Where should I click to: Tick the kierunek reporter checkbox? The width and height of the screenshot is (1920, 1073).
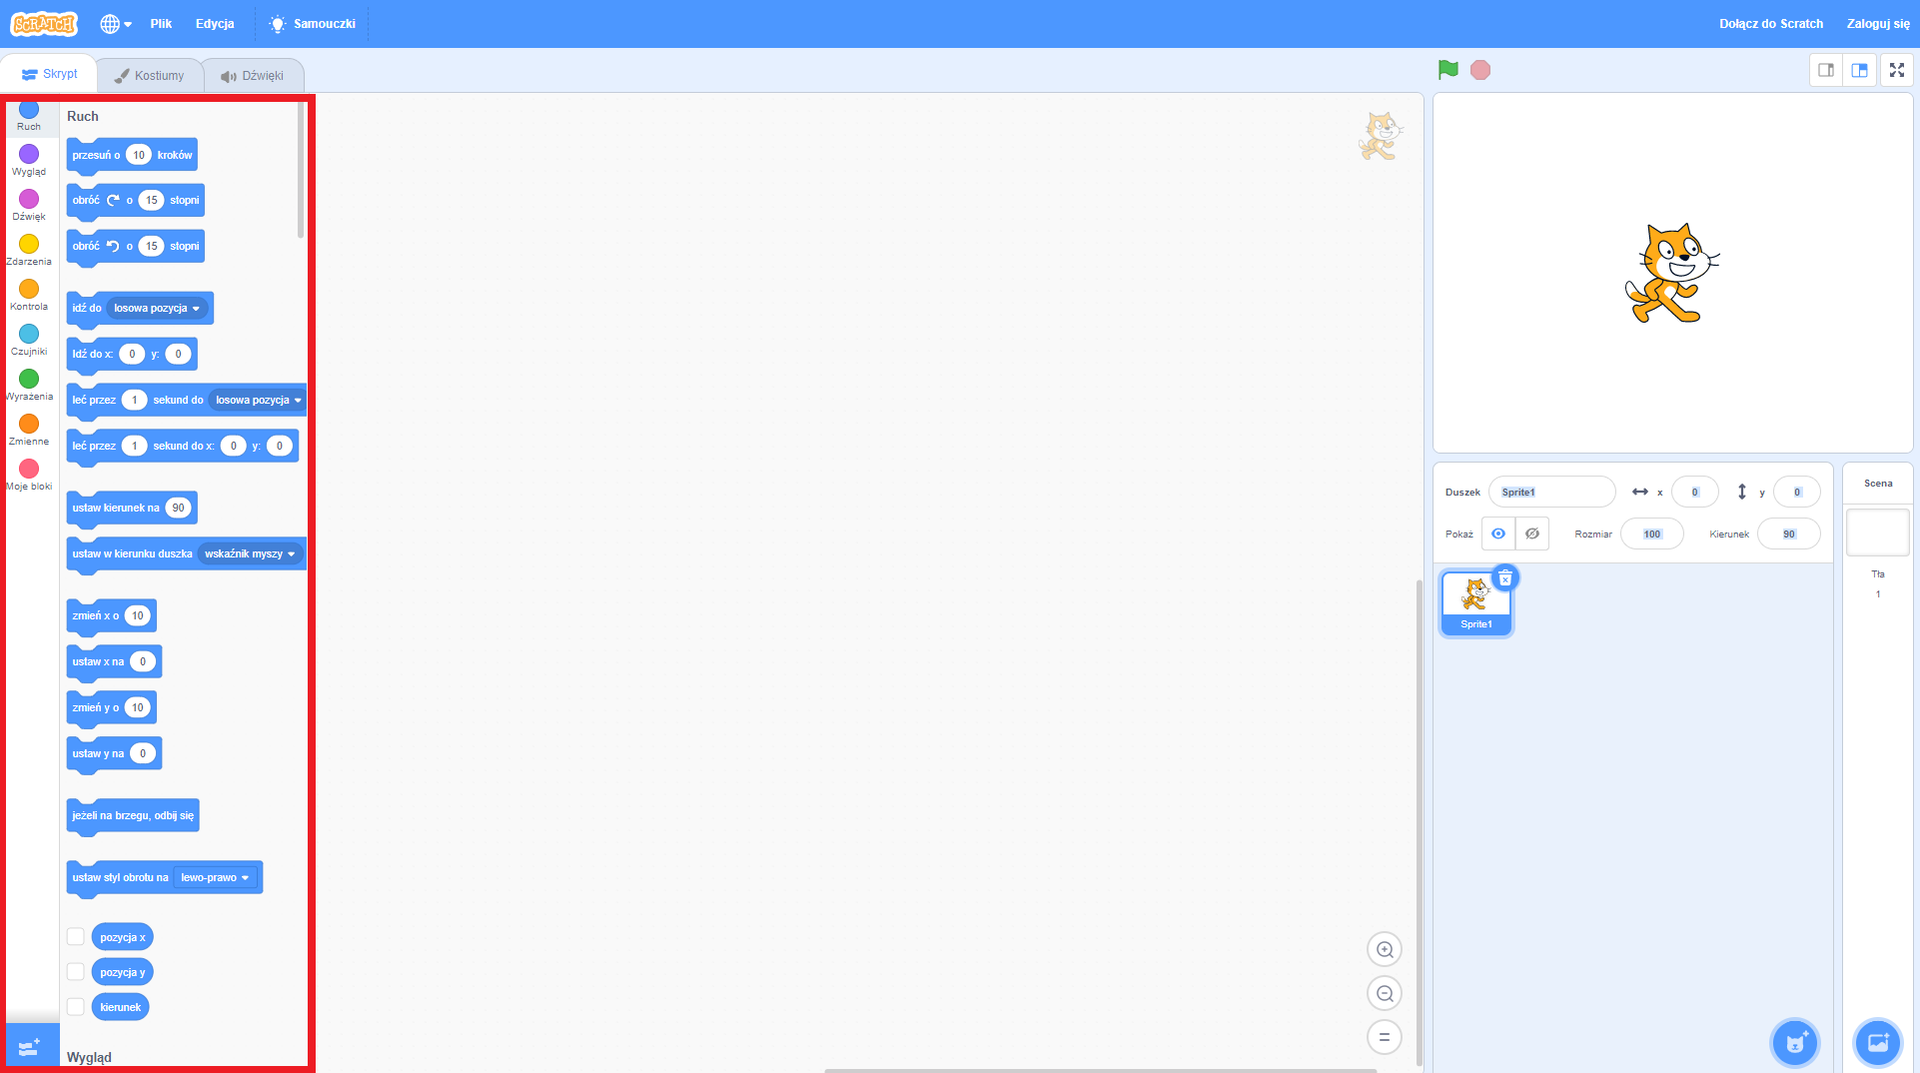76,1007
